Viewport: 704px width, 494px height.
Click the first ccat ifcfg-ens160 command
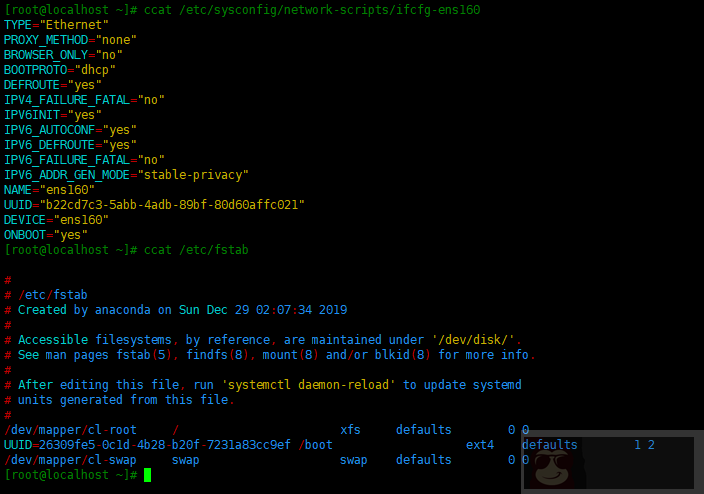click(x=312, y=10)
